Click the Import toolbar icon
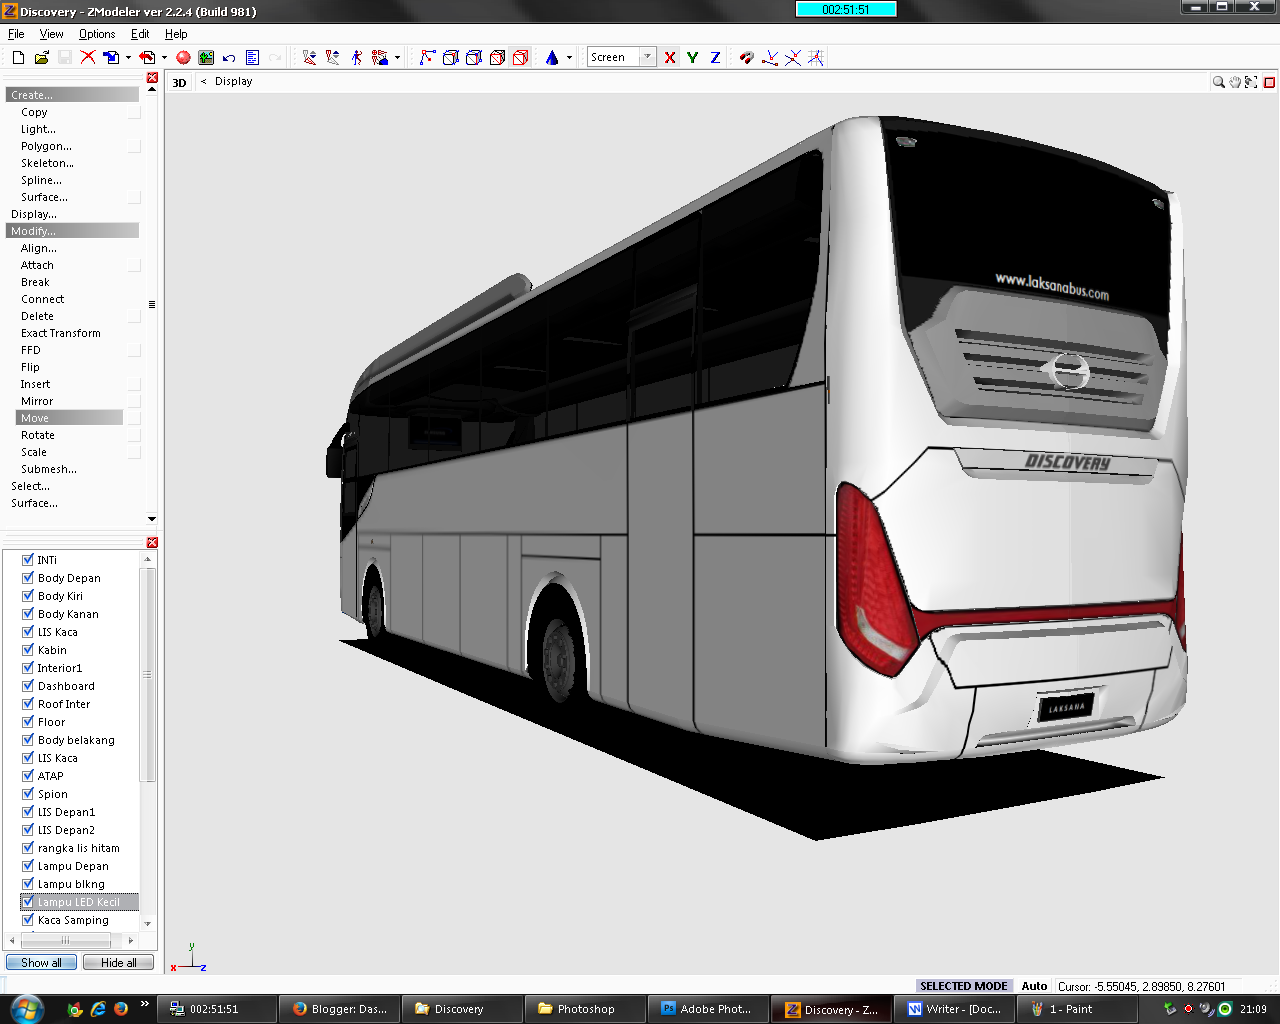This screenshot has width=1280, height=1024. click(x=112, y=57)
